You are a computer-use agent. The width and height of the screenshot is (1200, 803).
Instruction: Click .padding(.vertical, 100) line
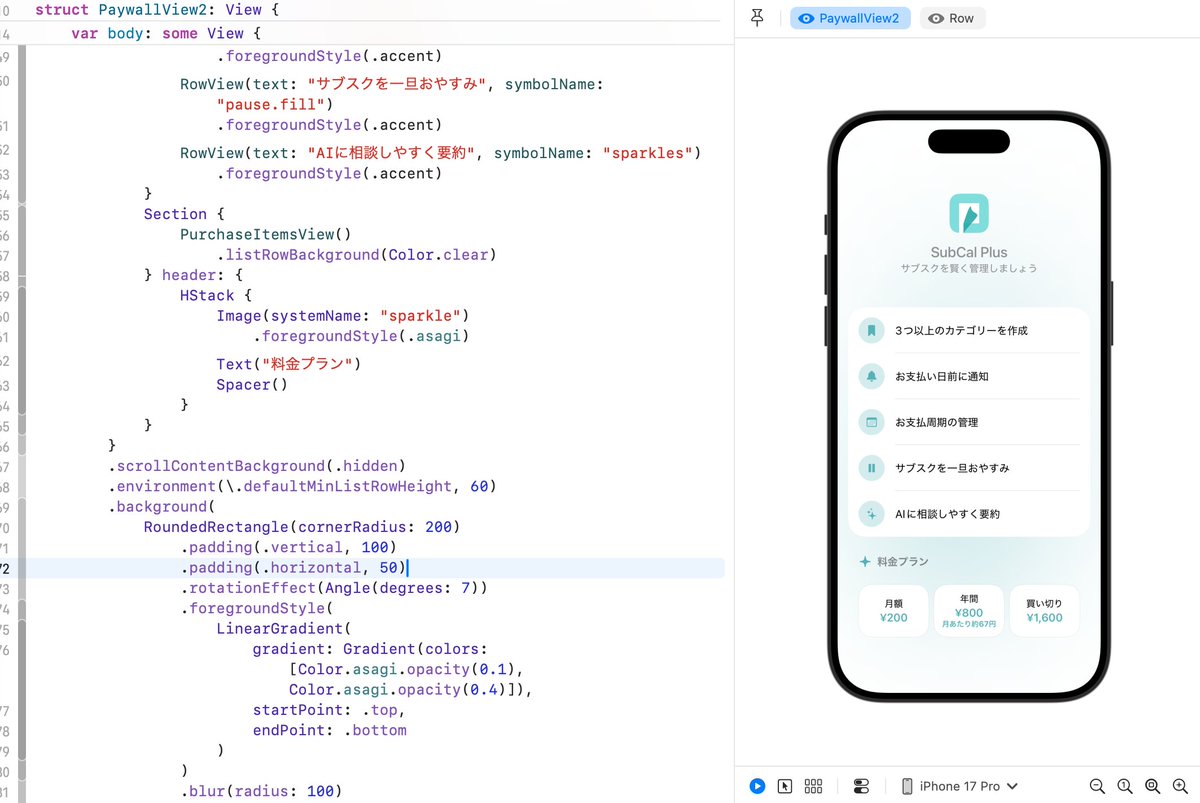(289, 547)
